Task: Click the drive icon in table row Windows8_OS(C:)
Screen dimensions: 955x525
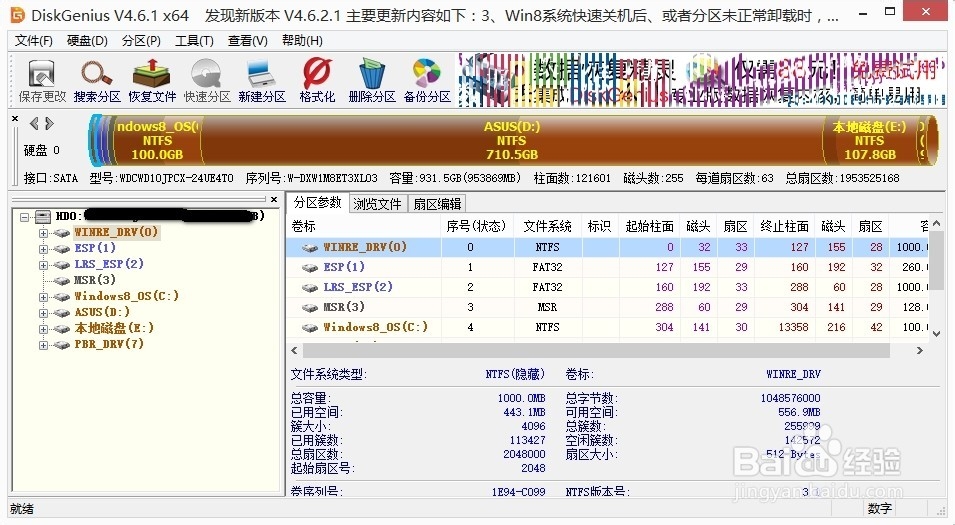Action: [310, 328]
